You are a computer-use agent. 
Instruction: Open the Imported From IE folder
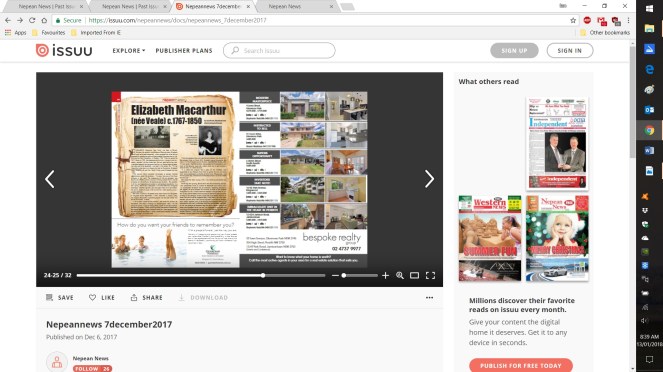[x=96, y=33]
